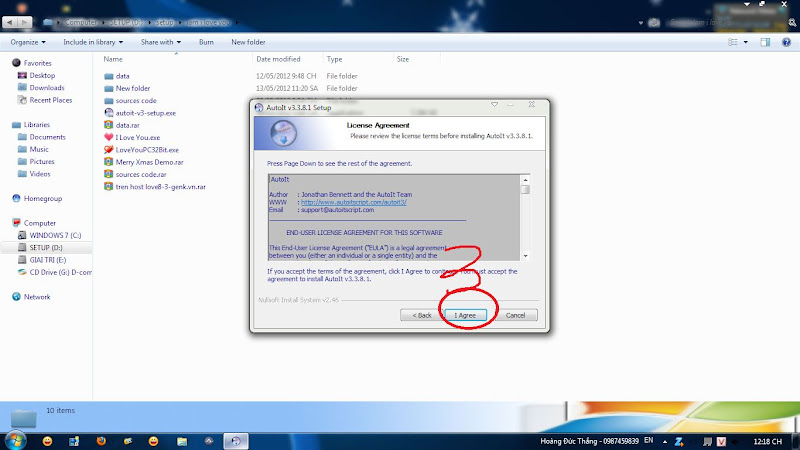Click New folder in the toolbar
The width and height of the screenshot is (800, 450).
click(x=248, y=42)
